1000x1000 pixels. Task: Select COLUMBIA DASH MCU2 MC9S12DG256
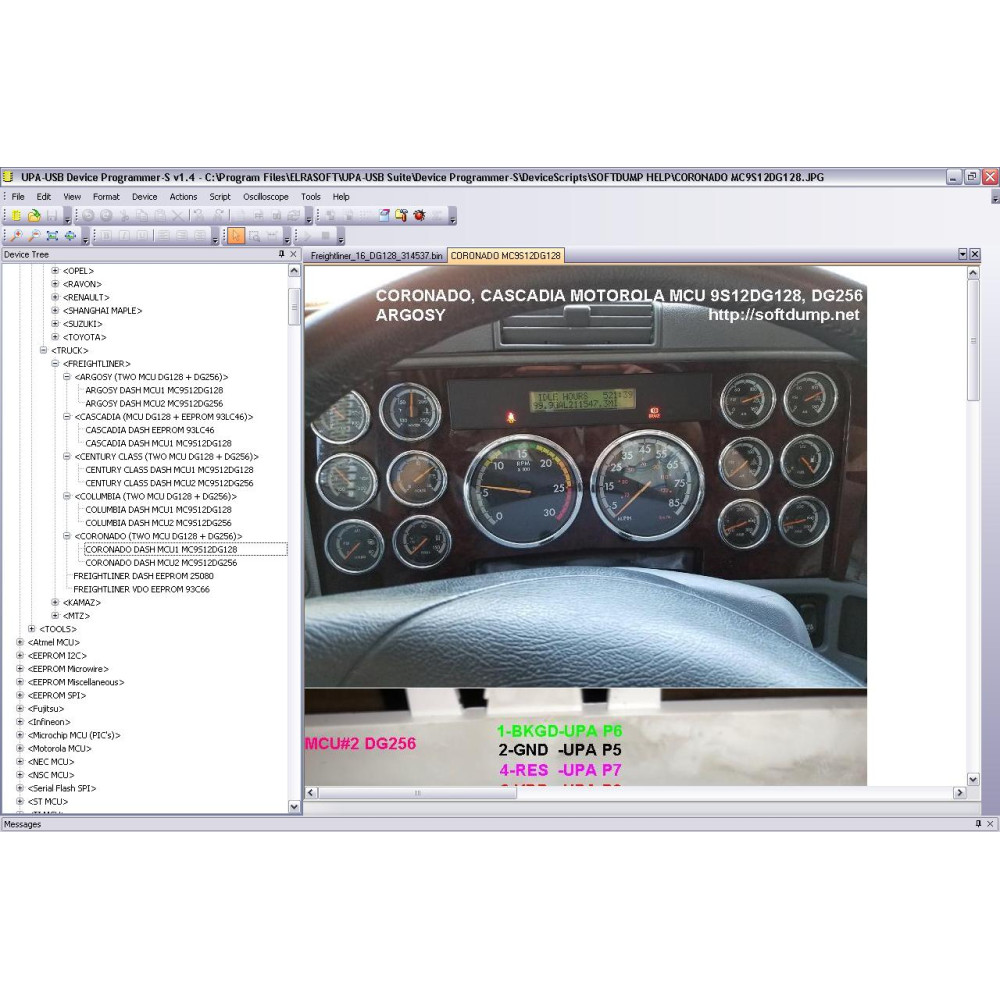pyautogui.click(x=158, y=523)
